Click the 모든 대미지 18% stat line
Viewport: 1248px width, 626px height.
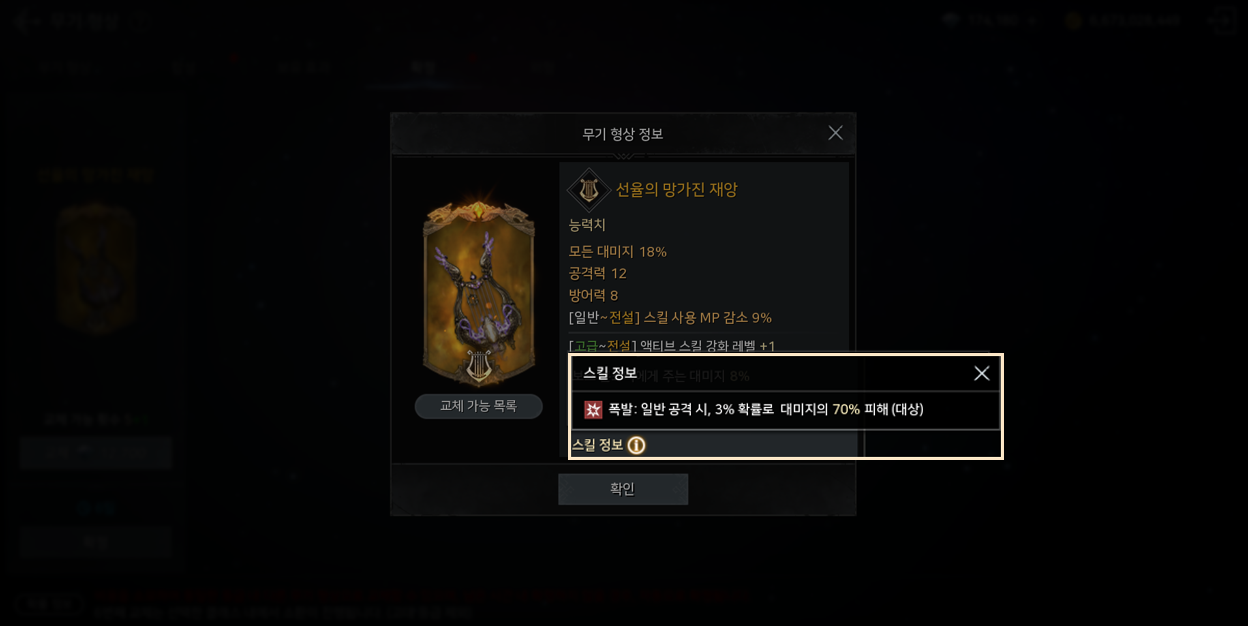click(x=618, y=251)
